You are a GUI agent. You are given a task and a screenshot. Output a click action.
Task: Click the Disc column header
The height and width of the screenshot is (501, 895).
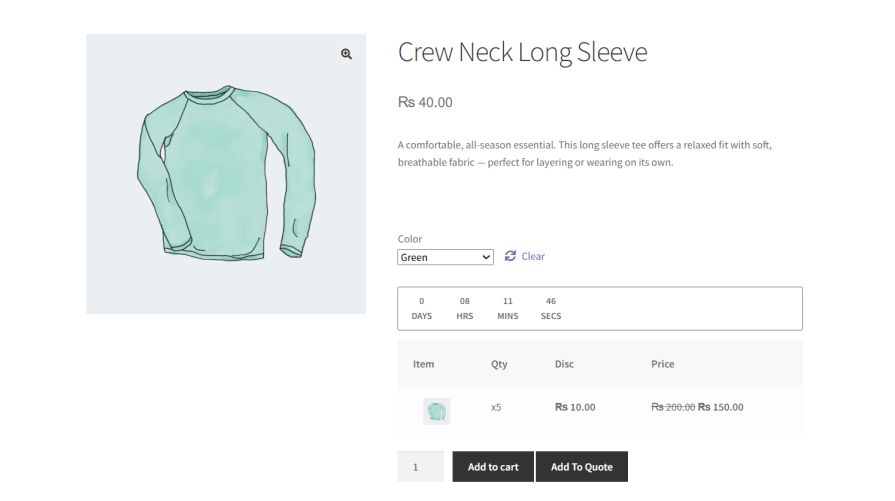[x=564, y=364]
